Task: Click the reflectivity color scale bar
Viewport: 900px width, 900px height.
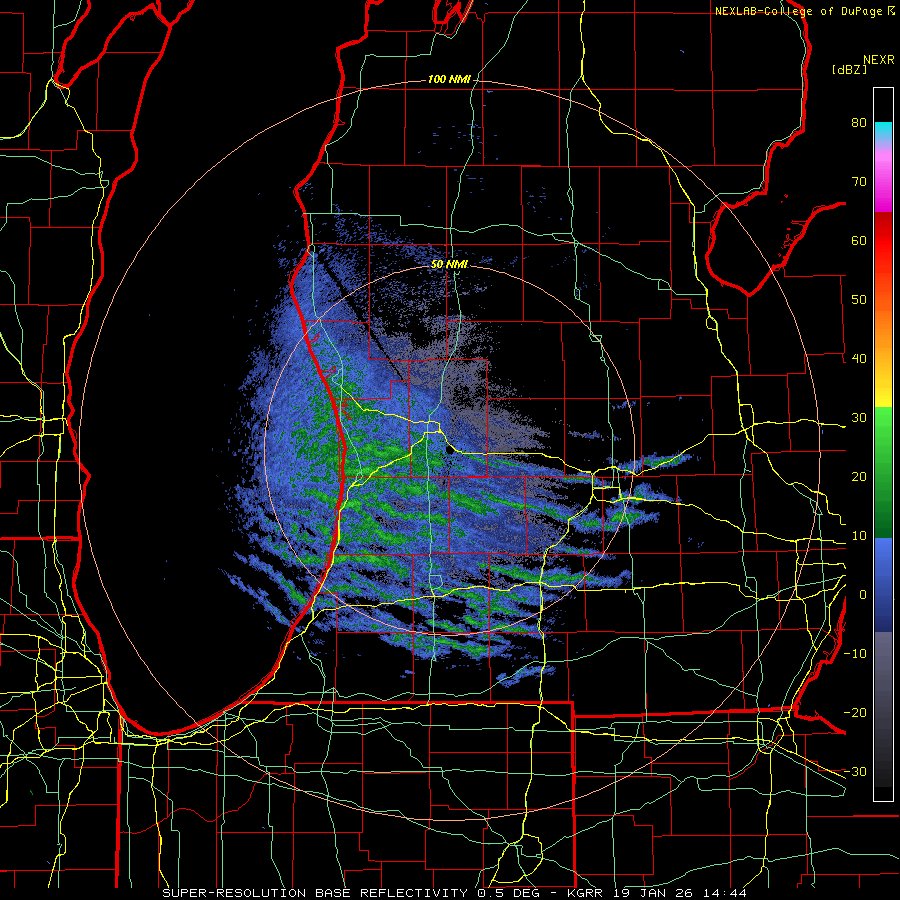Action: 883,444
